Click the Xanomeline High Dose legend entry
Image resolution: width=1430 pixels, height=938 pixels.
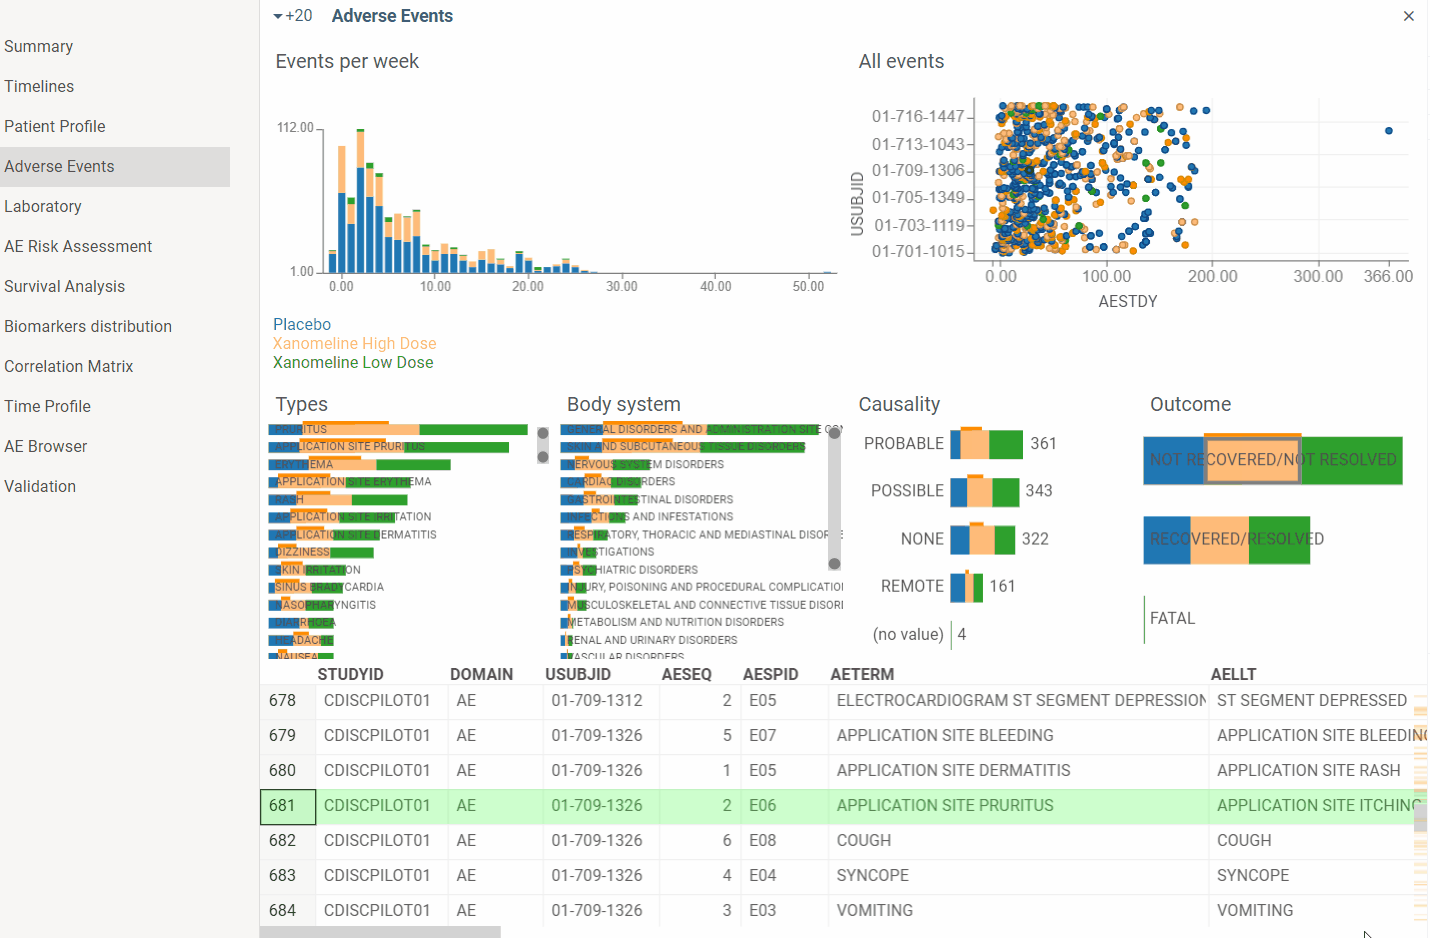pyautogui.click(x=355, y=343)
